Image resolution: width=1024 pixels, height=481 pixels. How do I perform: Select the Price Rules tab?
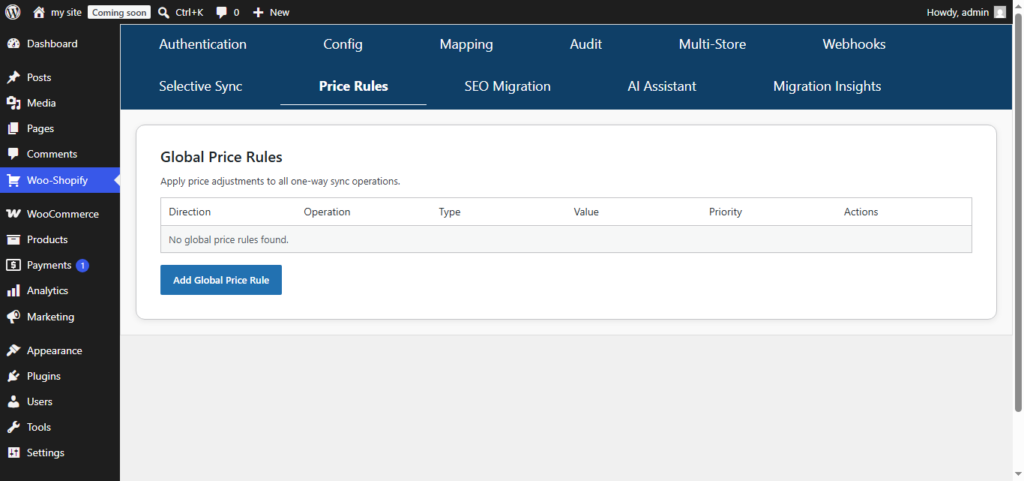click(x=353, y=86)
